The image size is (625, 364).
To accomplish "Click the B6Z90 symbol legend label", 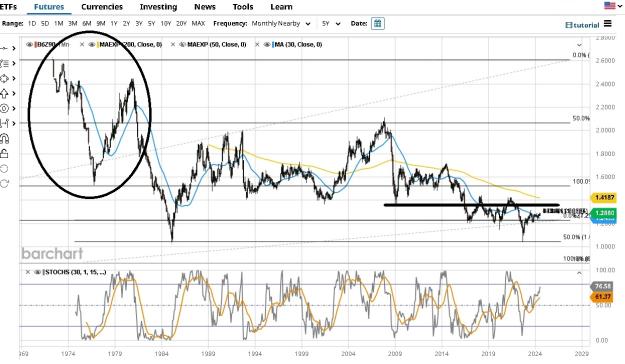I will (45, 45).
